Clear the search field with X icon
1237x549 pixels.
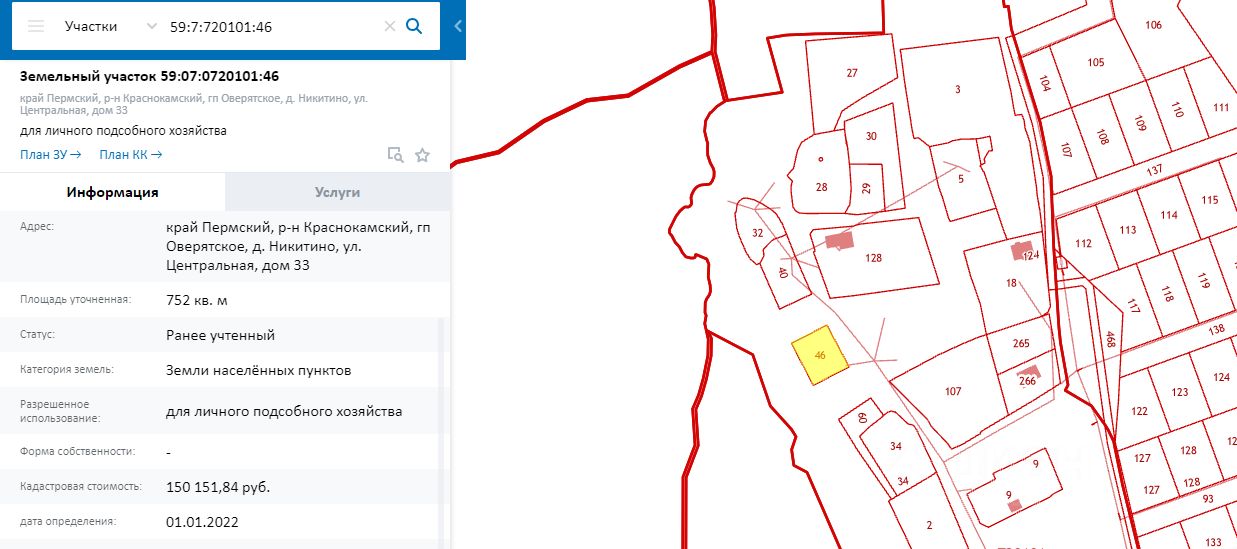[x=390, y=27]
